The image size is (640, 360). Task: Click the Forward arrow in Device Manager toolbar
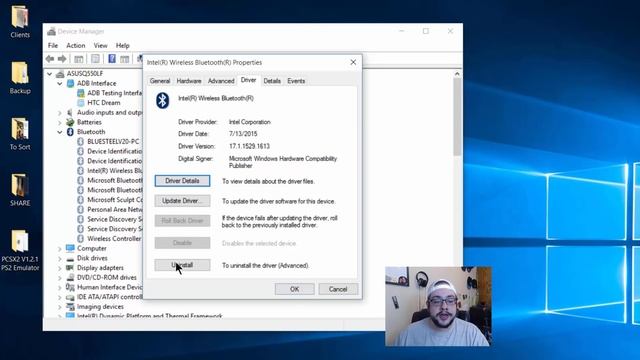(x=62, y=59)
